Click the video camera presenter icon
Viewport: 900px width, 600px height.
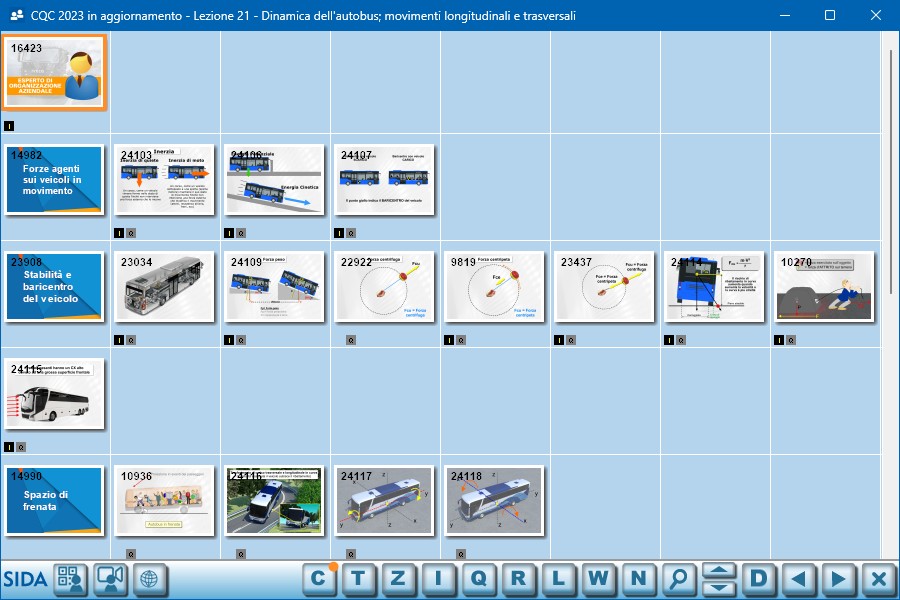click(110, 579)
